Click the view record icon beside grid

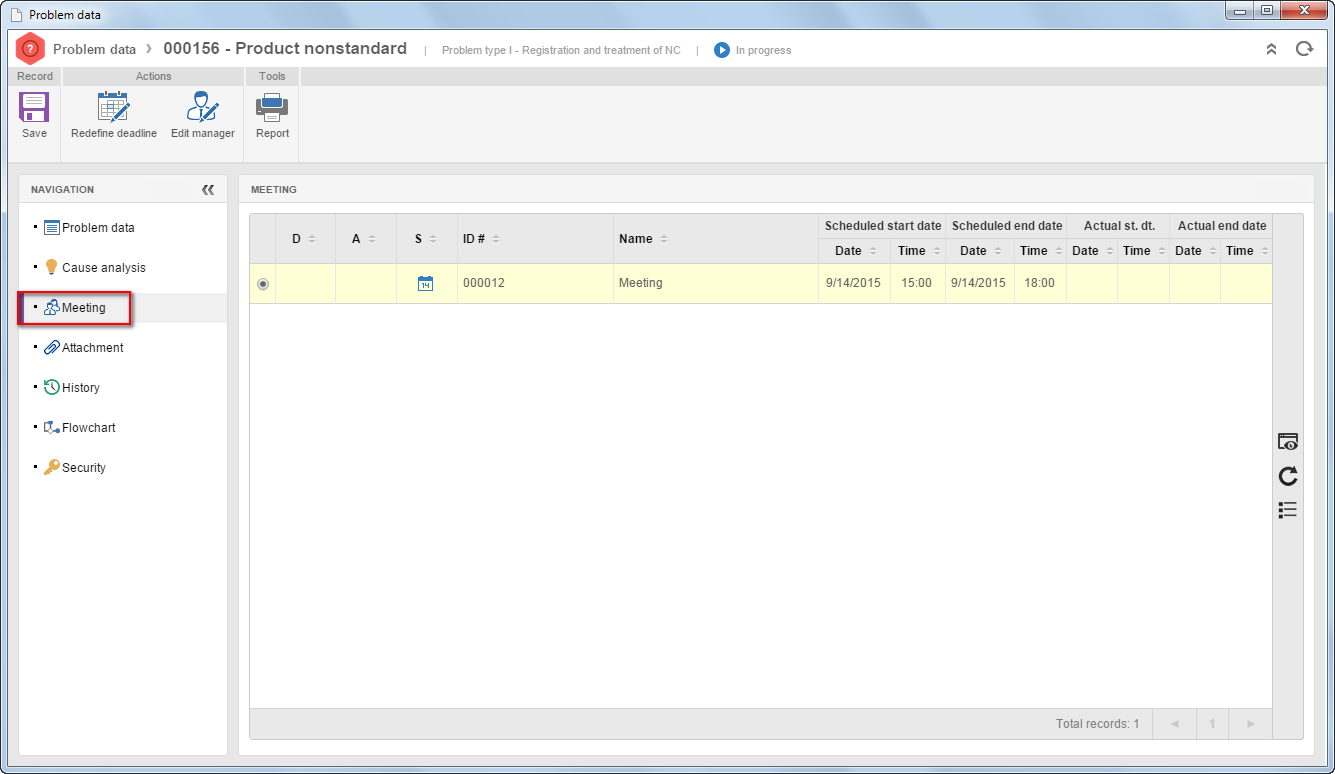pos(1288,441)
